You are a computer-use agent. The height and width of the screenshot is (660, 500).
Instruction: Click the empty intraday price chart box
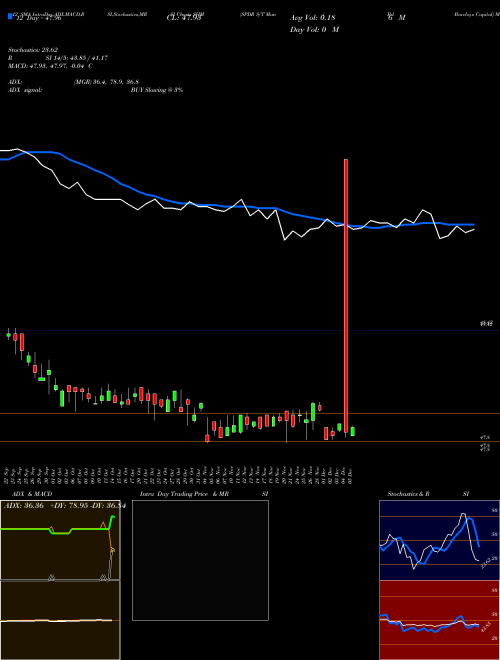pyautogui.click(x=200, y=560)
